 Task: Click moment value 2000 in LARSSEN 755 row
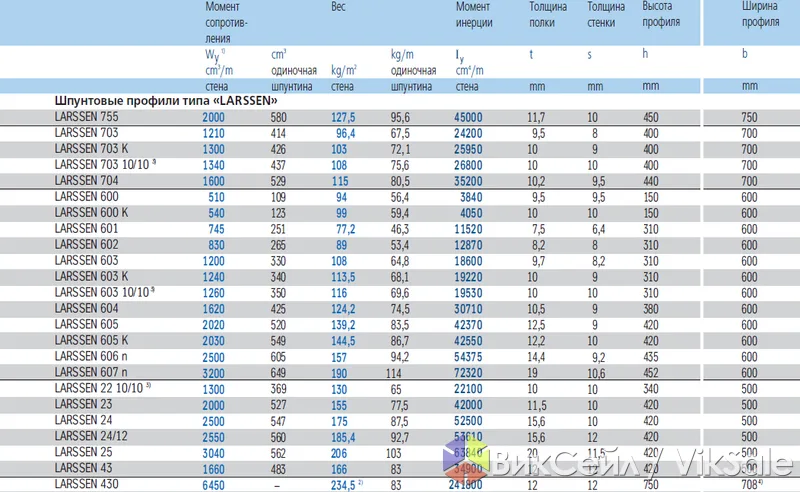213,117
